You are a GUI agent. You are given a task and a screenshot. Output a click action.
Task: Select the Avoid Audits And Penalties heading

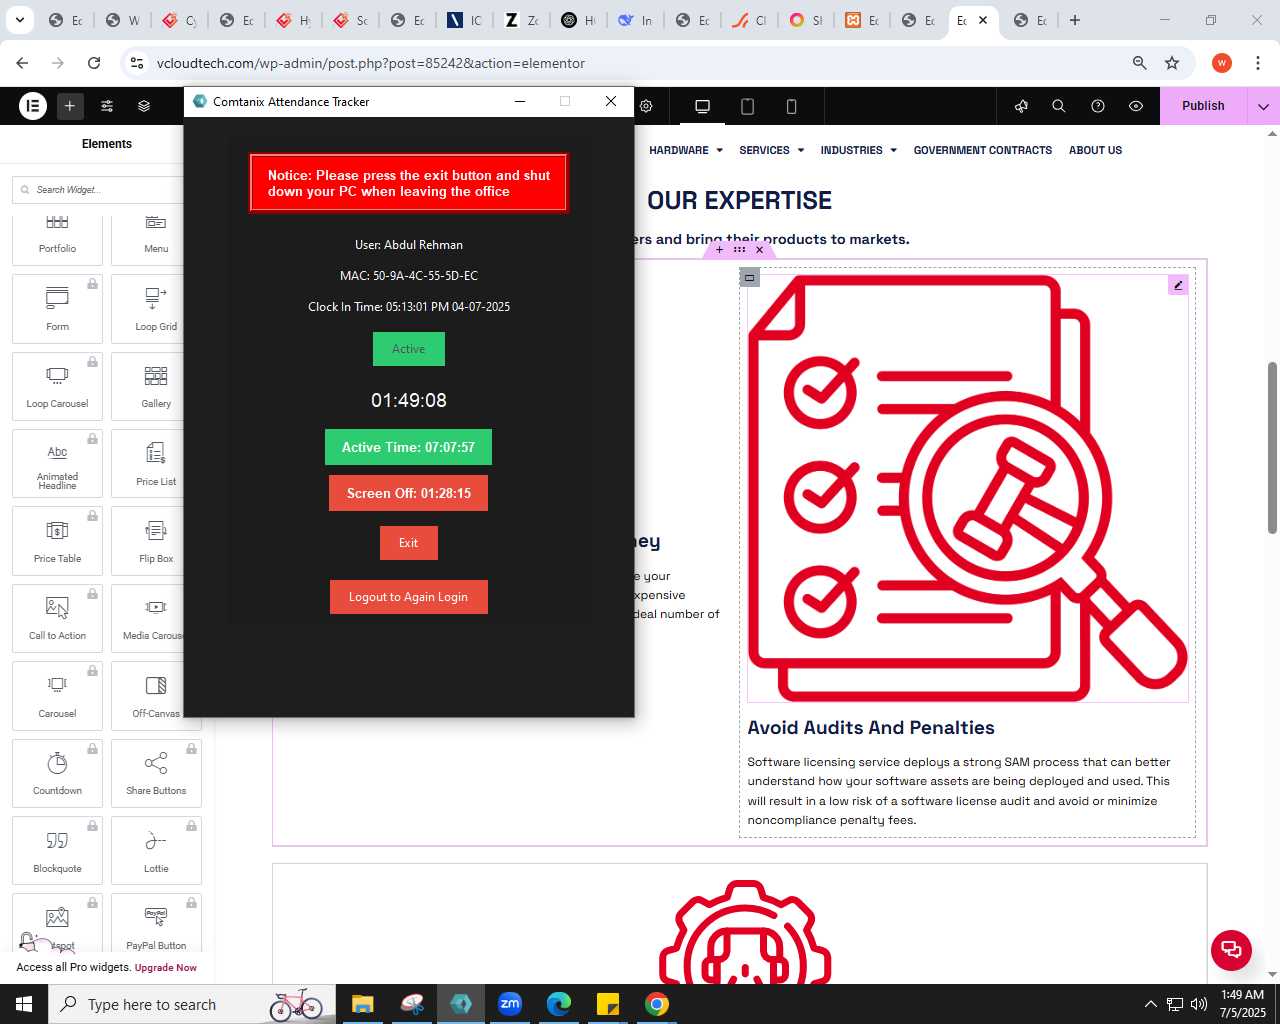(x=871, y=728)
